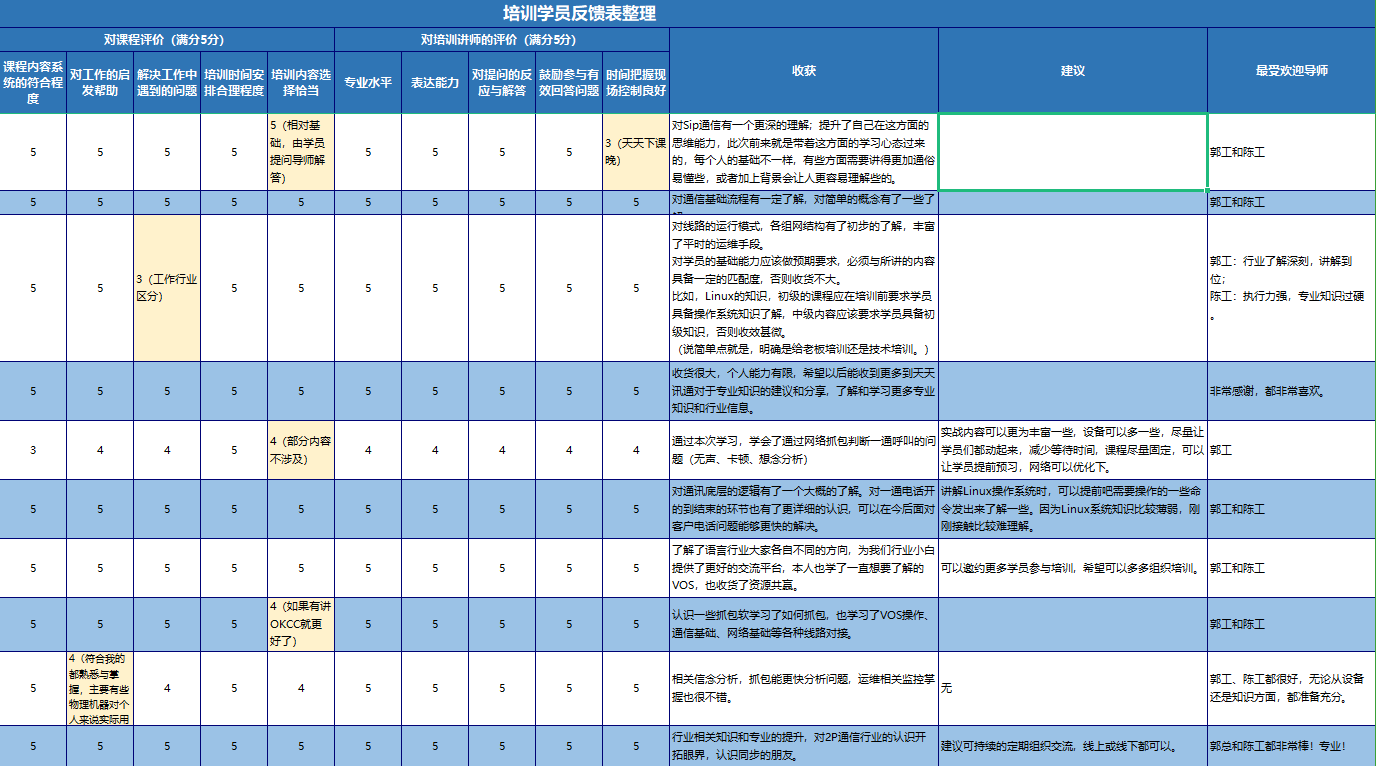Select the 建议 cell containing 无
This screenshot has height=766, width=1376.
pyautogui.click(x=1072, y=688)
